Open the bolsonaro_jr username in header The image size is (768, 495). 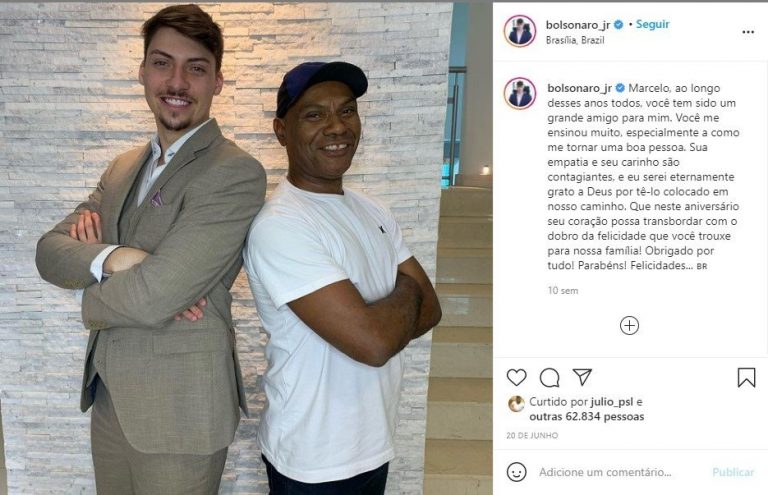pos(578,24)
